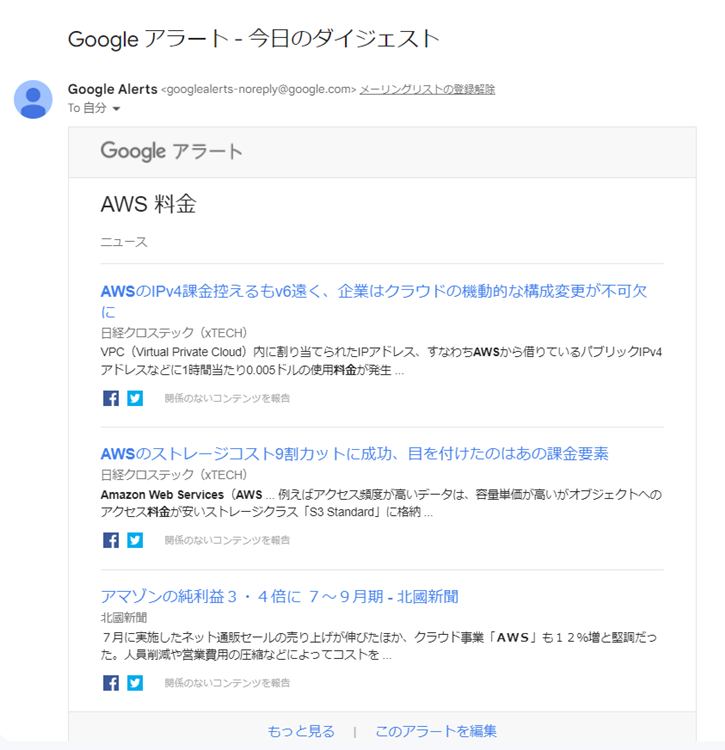The width and height of the screenshot is (725, 750).
Task: Click the AWS 料金 alert heading
Action: (x=148, y=204)
